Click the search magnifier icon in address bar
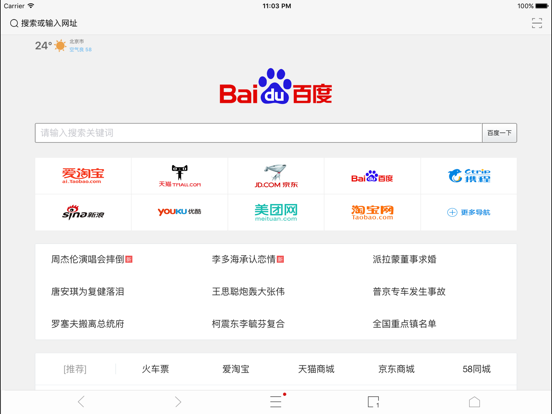 tap(14, 24)
